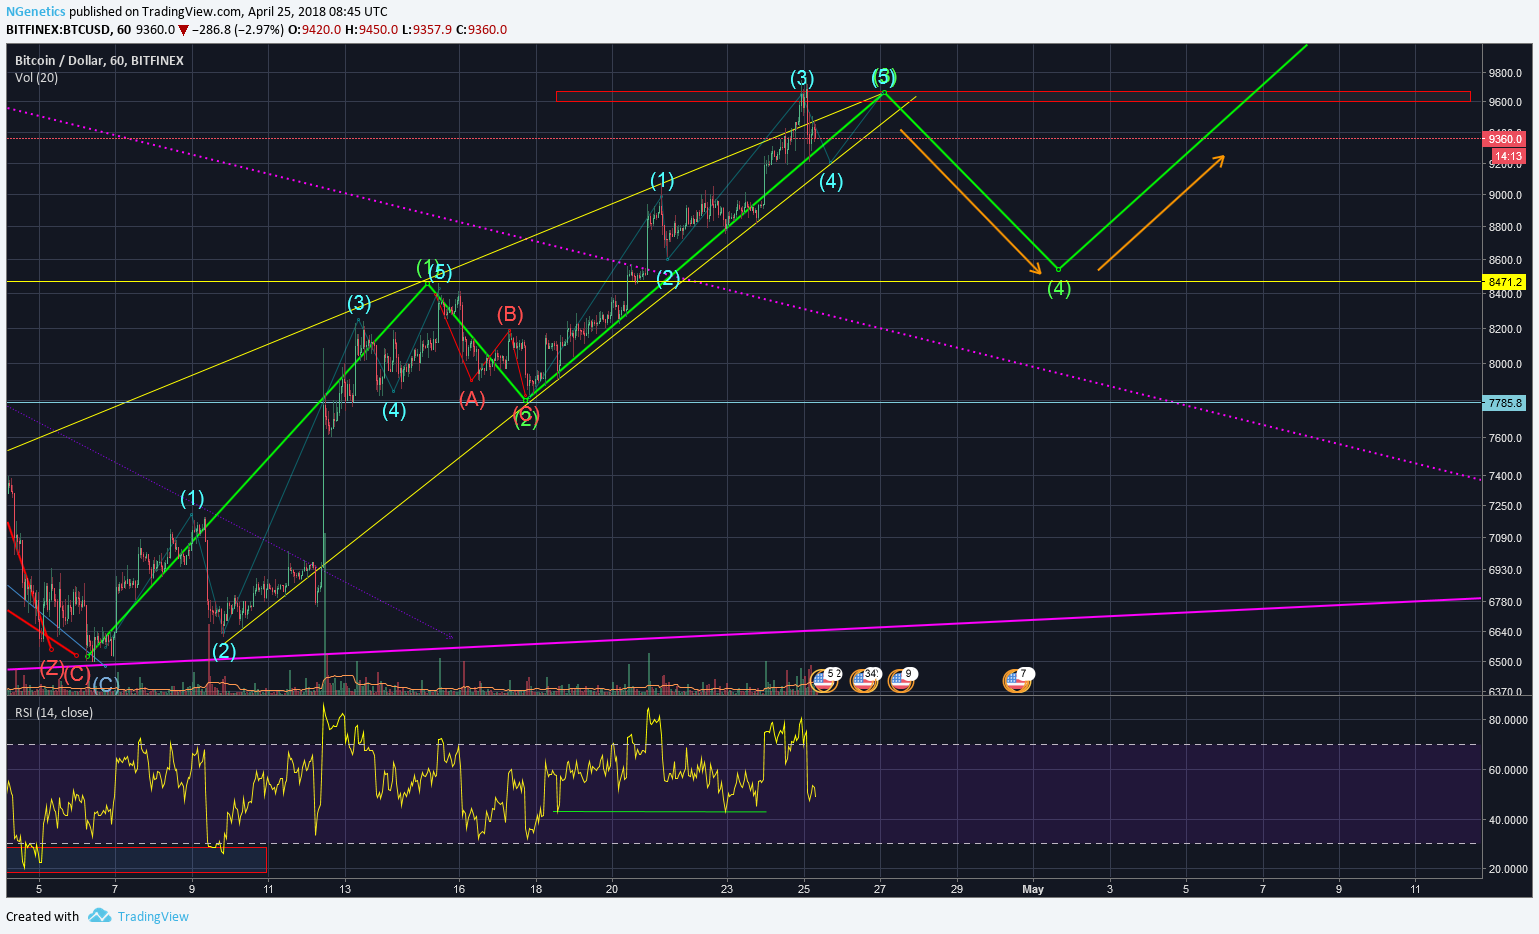Click the 14:13 bar countdown label
Viewport: 1539px width, 934px height.
pos(1508,156)
